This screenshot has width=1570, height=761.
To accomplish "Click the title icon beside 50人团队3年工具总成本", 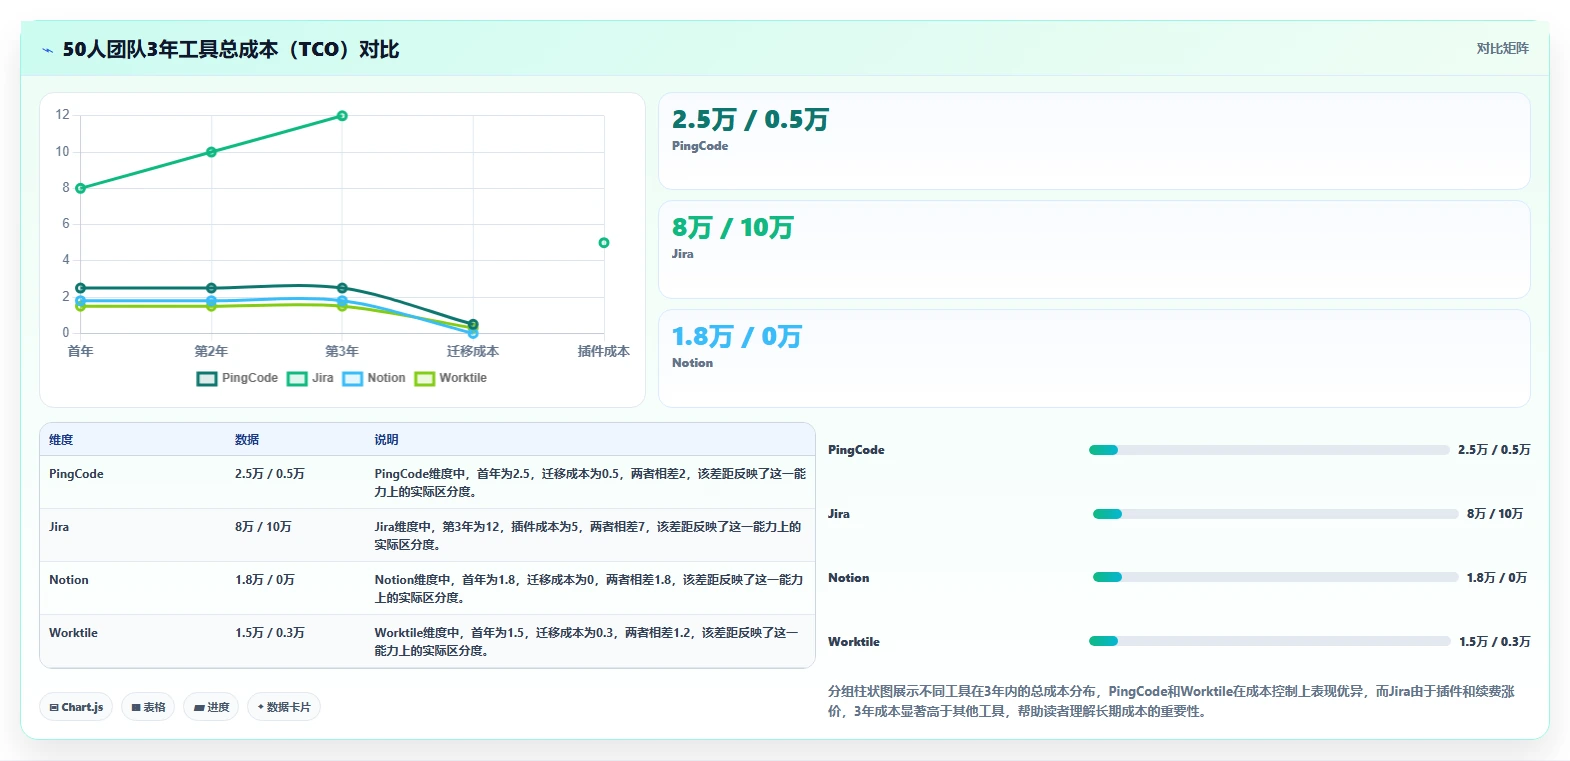I will 47,50.
